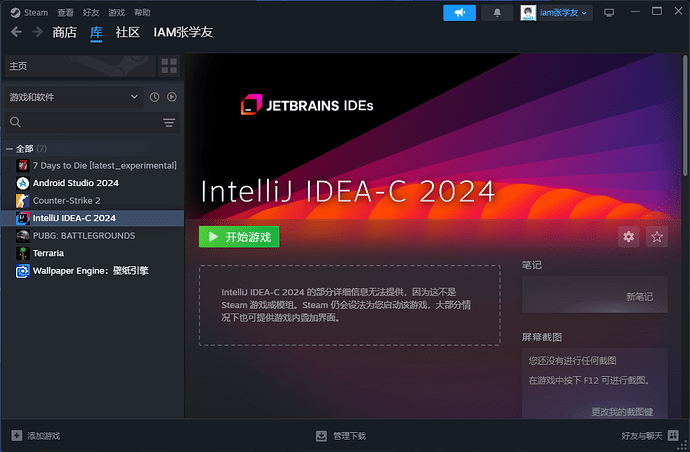The width and height of the screenshot is (690, 452).
Task: Switch to Big Picture mode monitor icon
Action: point(609,13)
